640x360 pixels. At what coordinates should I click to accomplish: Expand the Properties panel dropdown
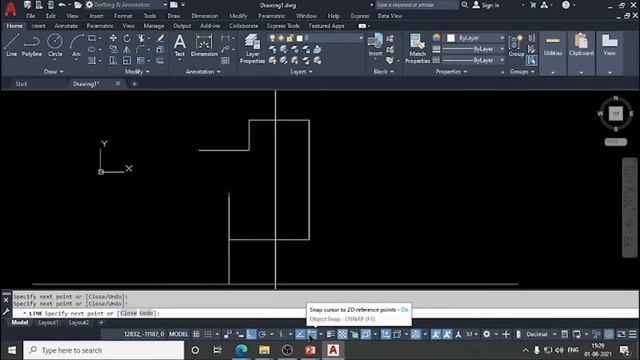pyautogui.click(x=451, y=71)
